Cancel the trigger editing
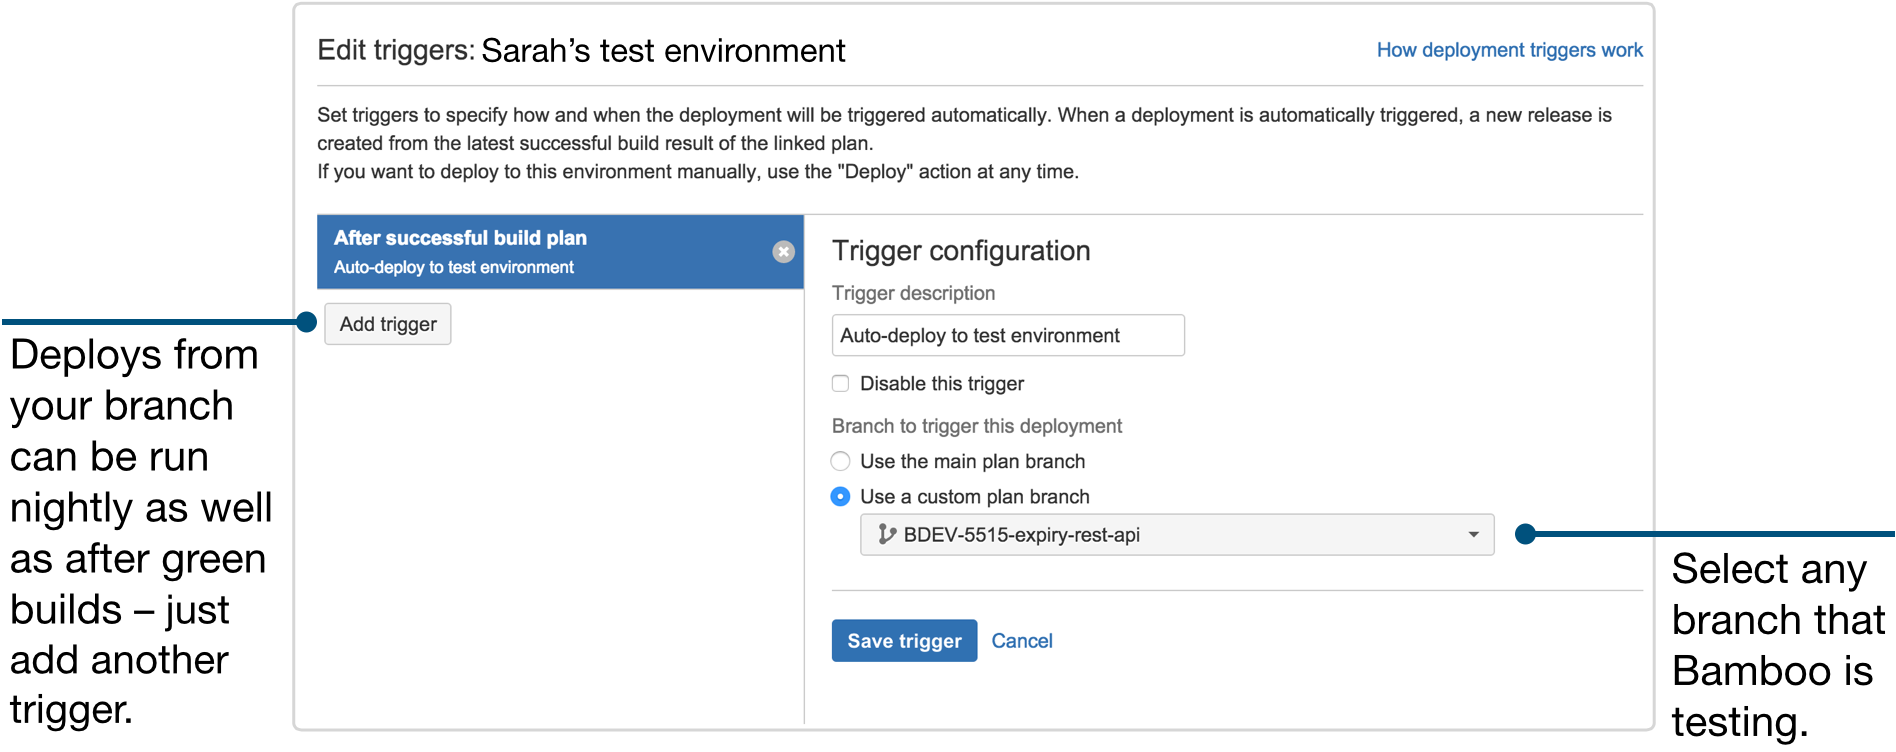This screenshot has width=1896, height=752. click(1021, 641)
